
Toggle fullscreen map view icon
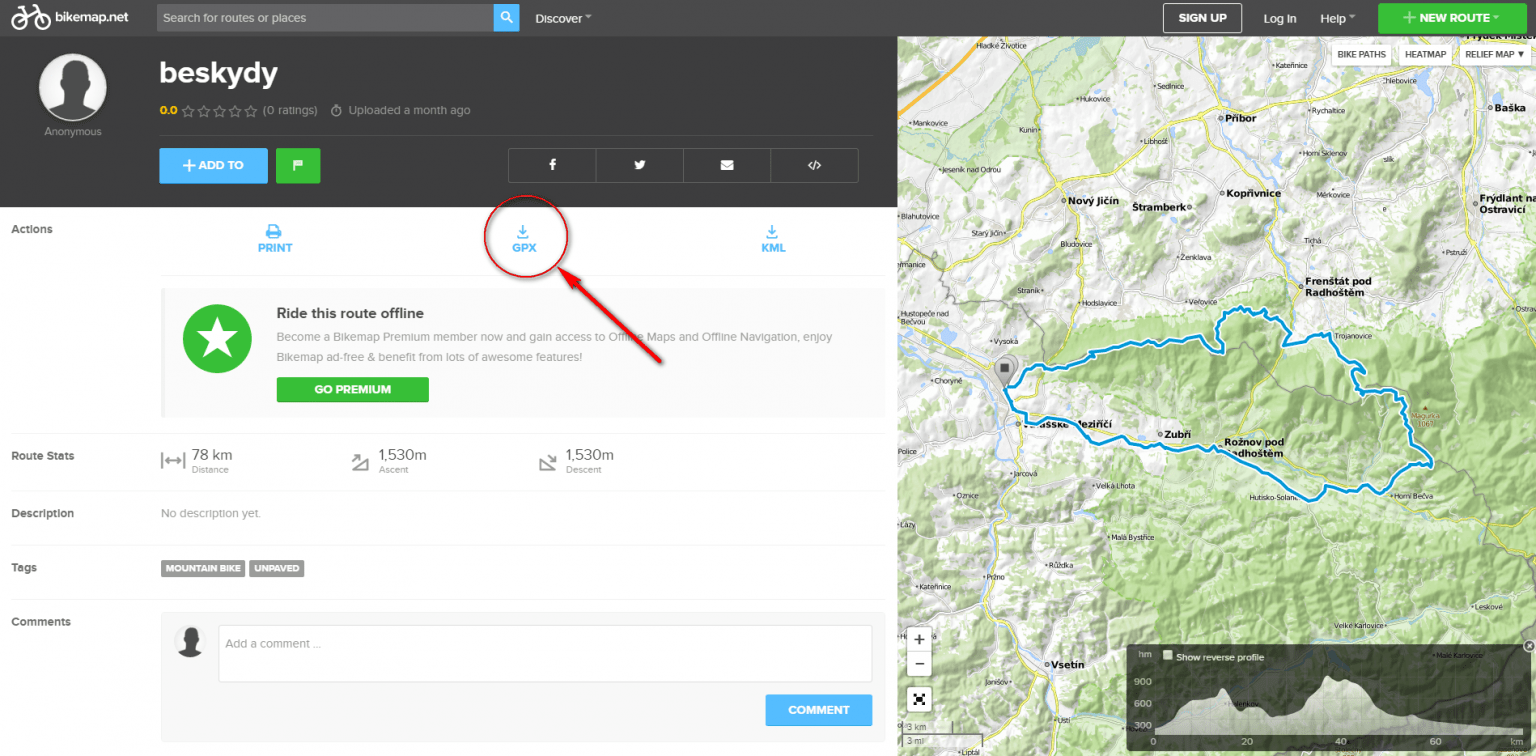(x=919, y=700)
